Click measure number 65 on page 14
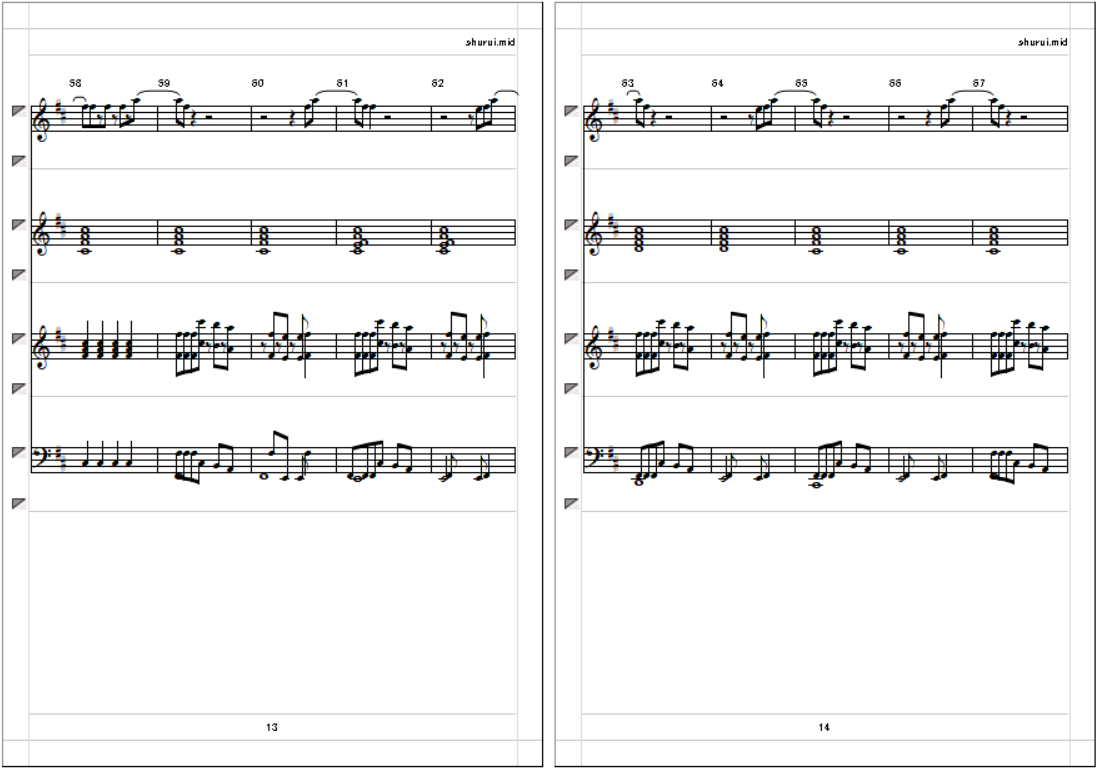 pyautogui.click(x=801, y=83)
